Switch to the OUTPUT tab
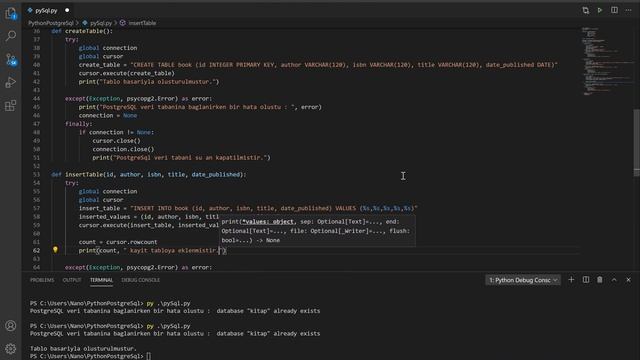The height and width of the screenshot is (360, 640). click(72, 280)
